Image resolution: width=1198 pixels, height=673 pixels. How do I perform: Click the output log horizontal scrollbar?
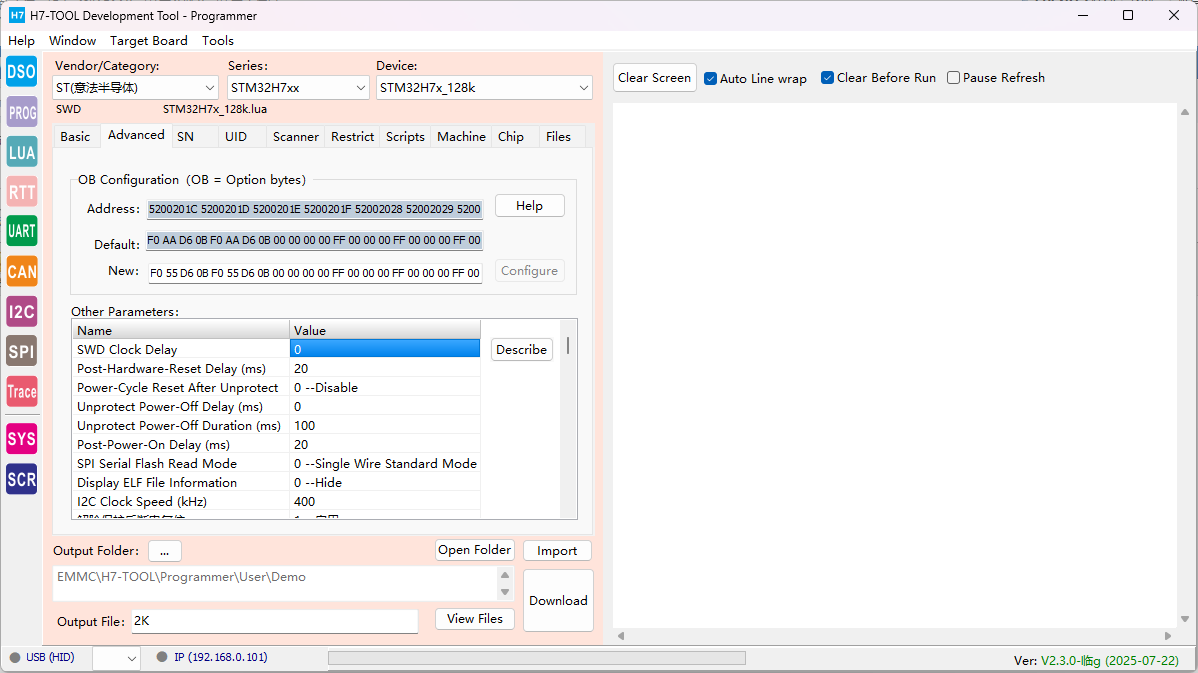coord(894,636)
